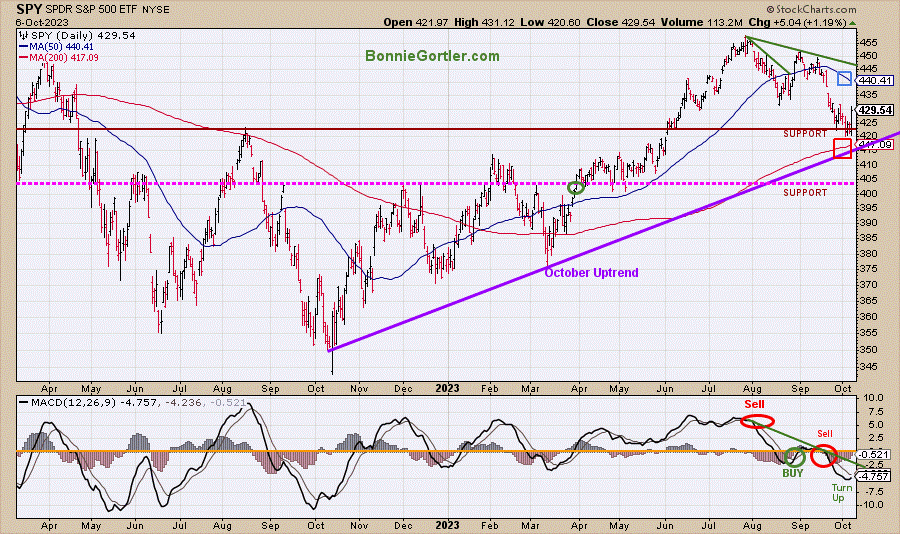The width and height of the screenshot is (900, 534).
Task: Click the '417.09' price tag on right axis
Action: pos(875,145)
